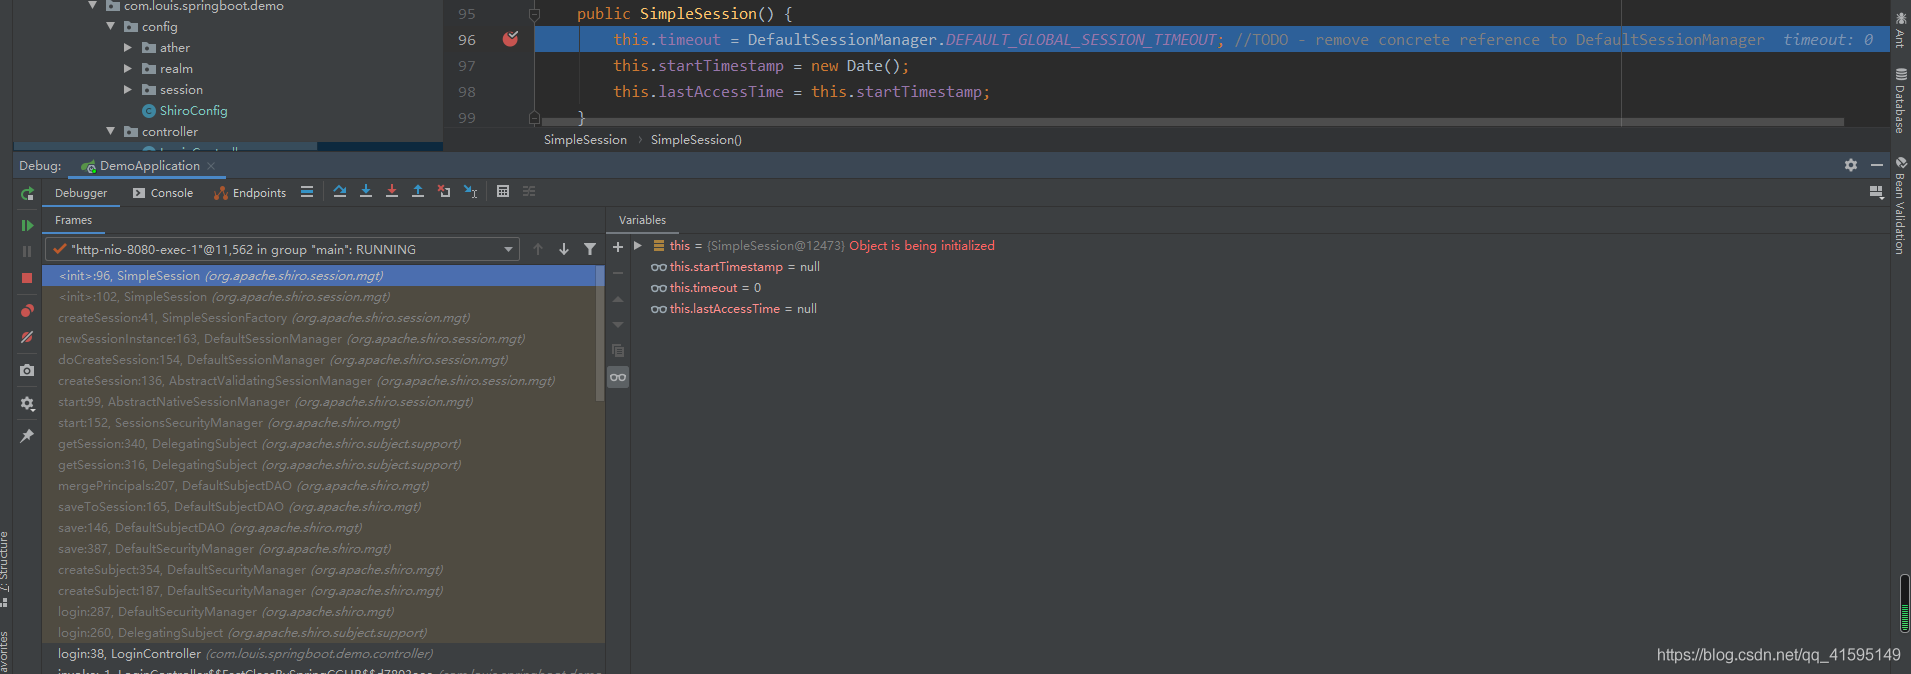Open View Breakpoints double red dot icon
This screenshot has width=1911, height=674.
coord(27,311)
